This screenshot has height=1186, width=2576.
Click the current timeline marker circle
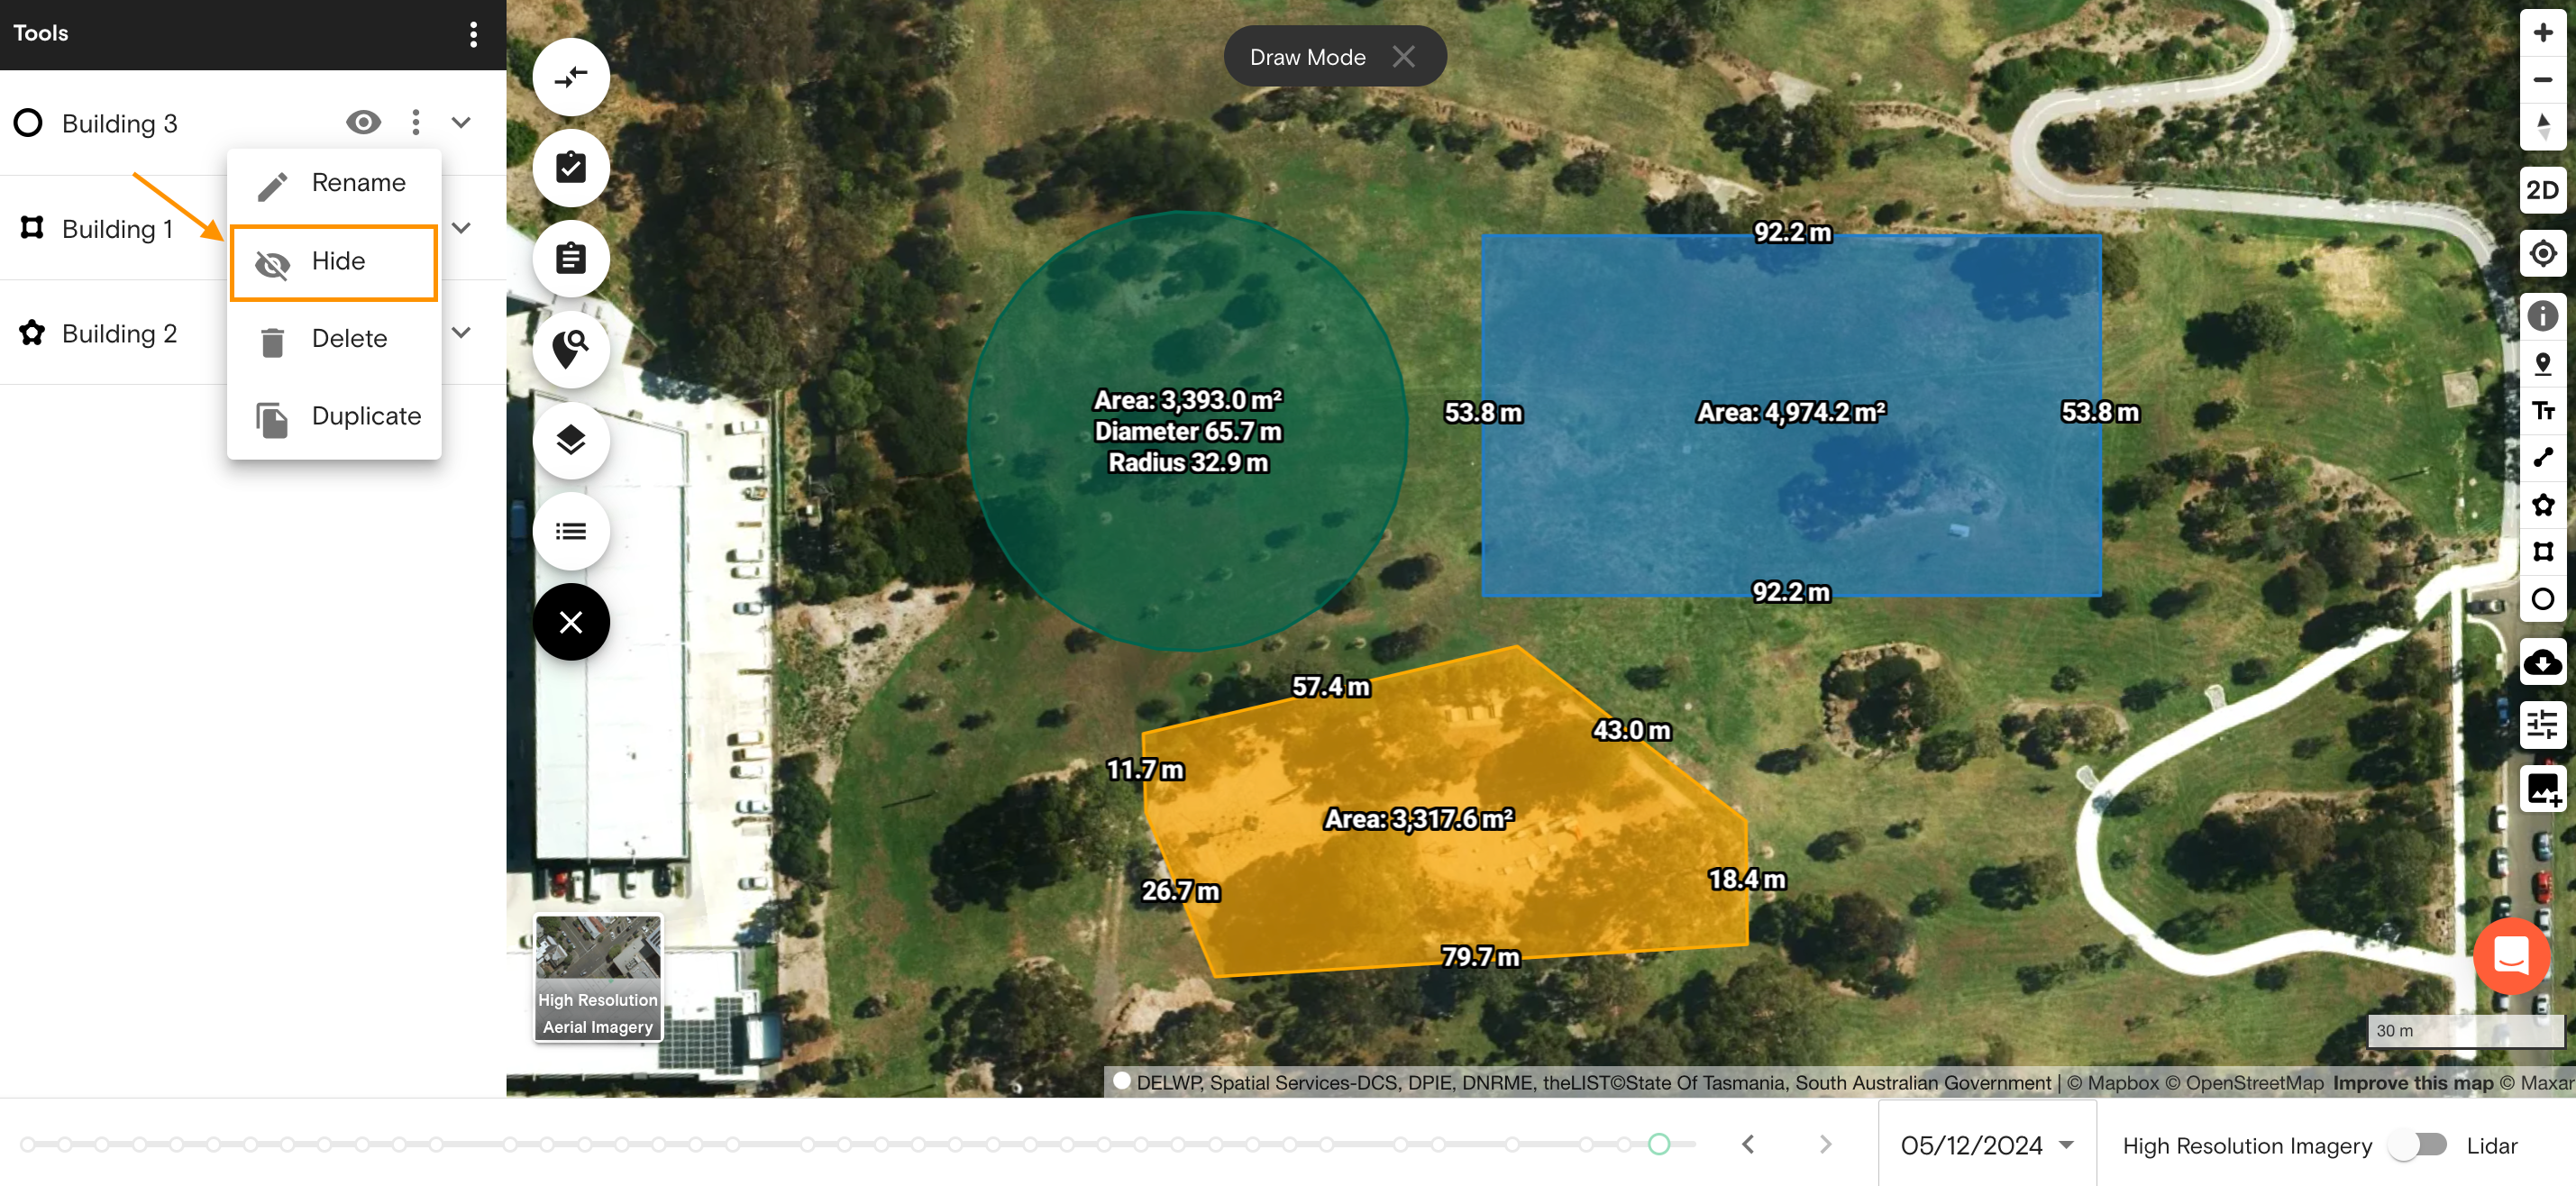[1659, 1144]
